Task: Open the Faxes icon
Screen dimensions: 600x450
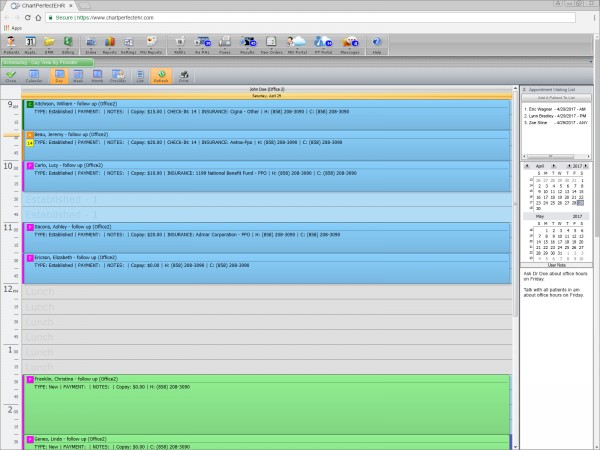Action: pyautogui.click(x=223, y=43)
